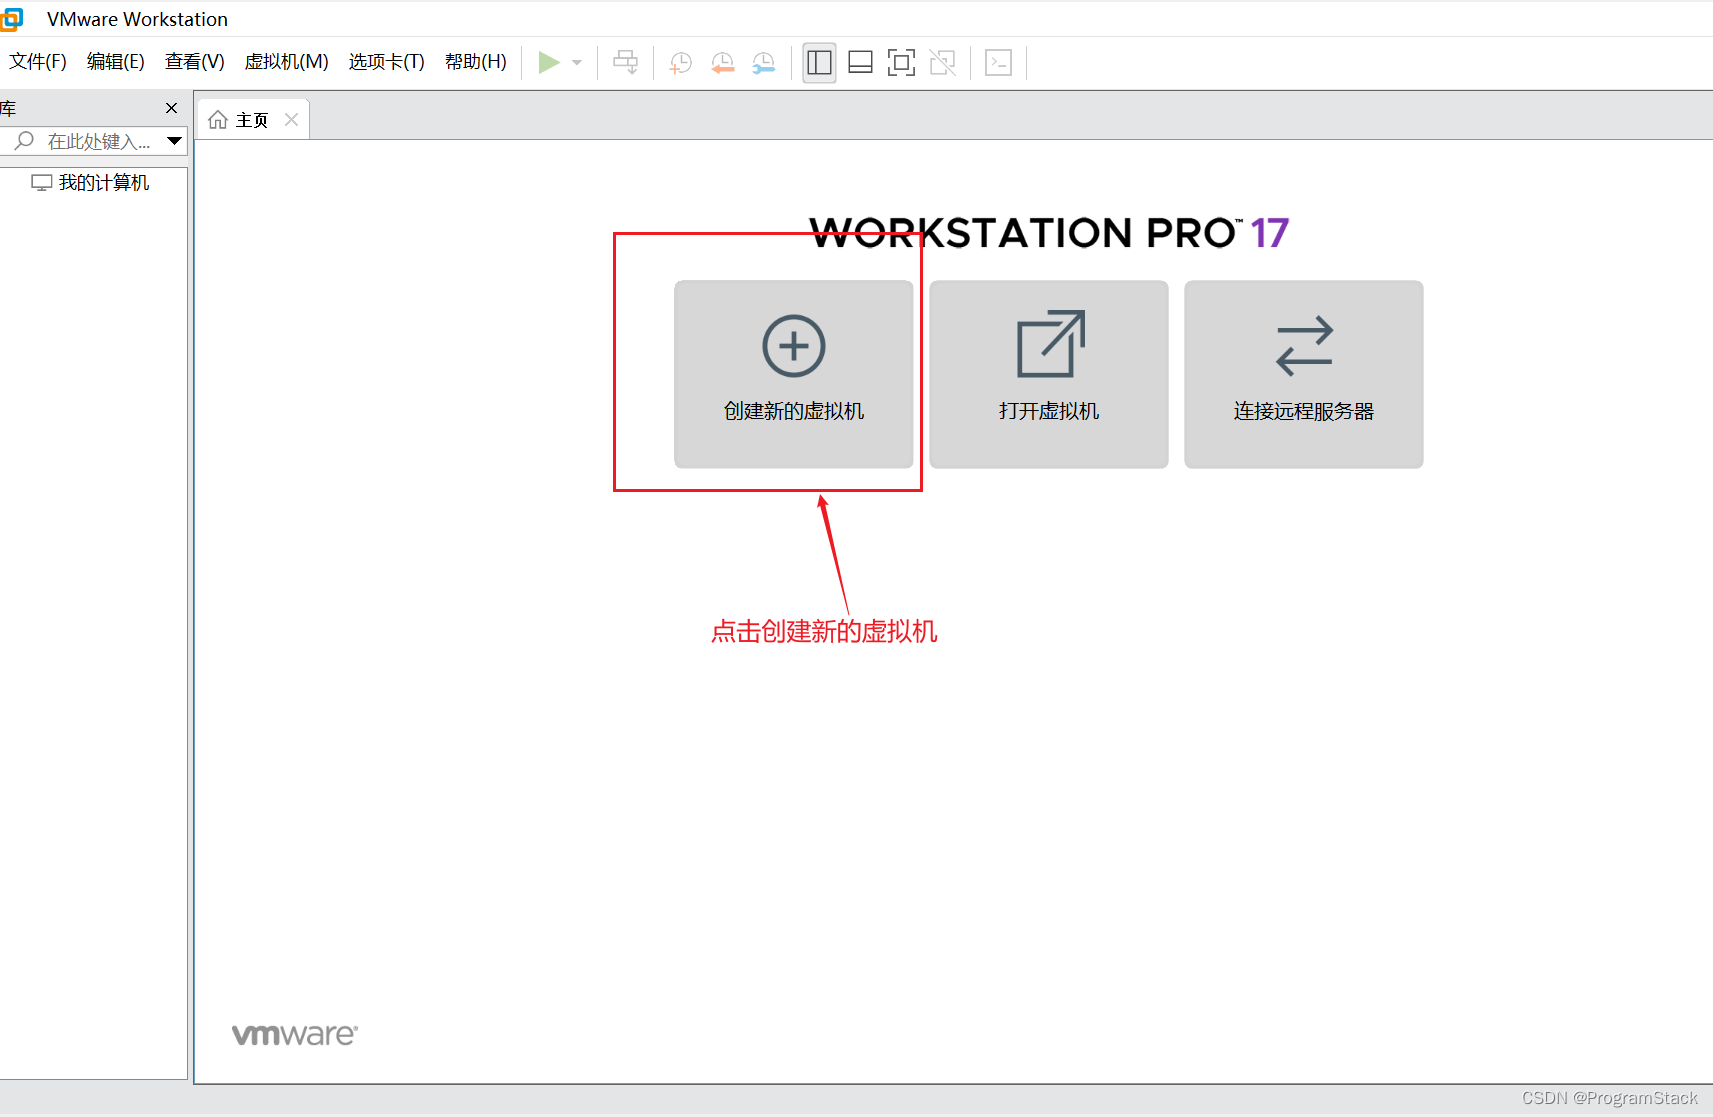Click 创建新的虚拟机 button

coord(794,374)
